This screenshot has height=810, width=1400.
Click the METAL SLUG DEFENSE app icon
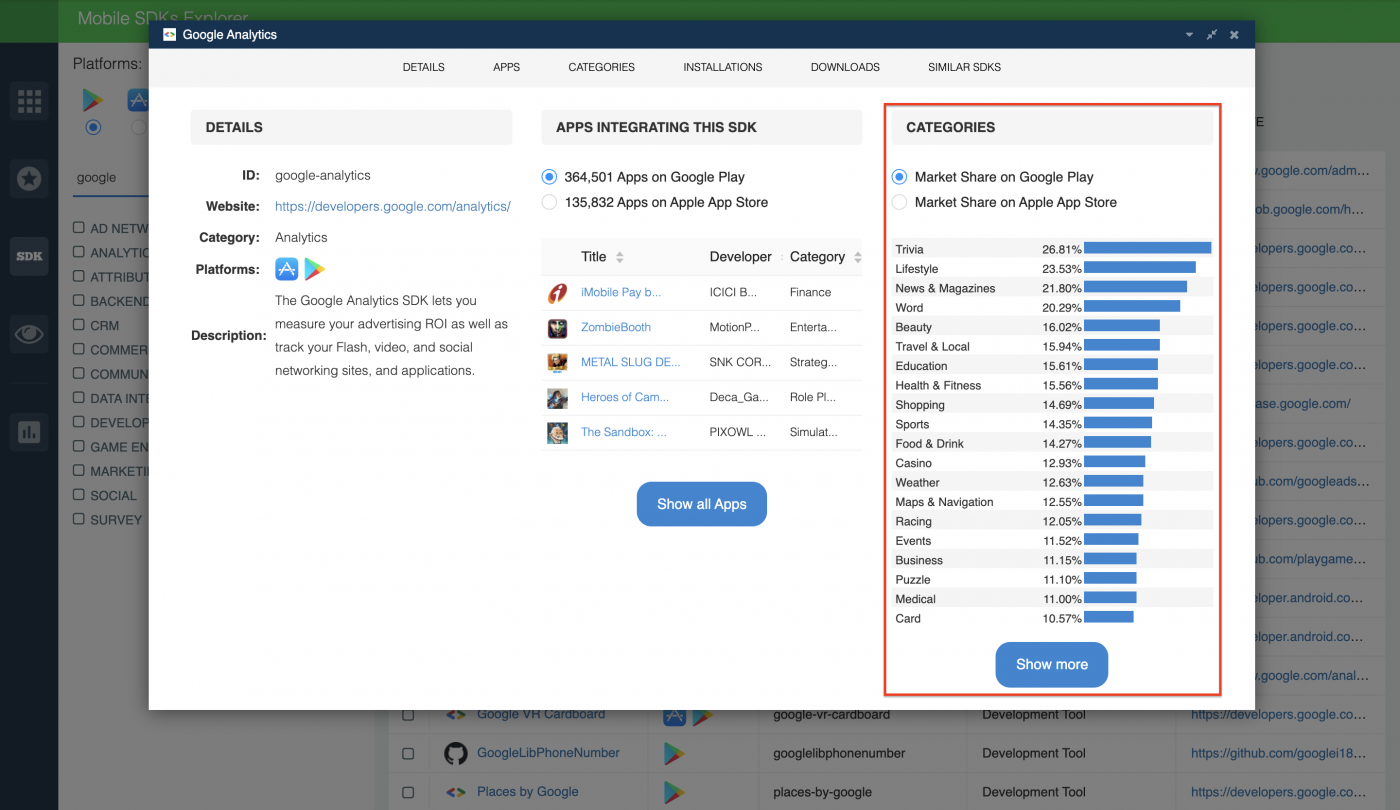tap(557, 363)
